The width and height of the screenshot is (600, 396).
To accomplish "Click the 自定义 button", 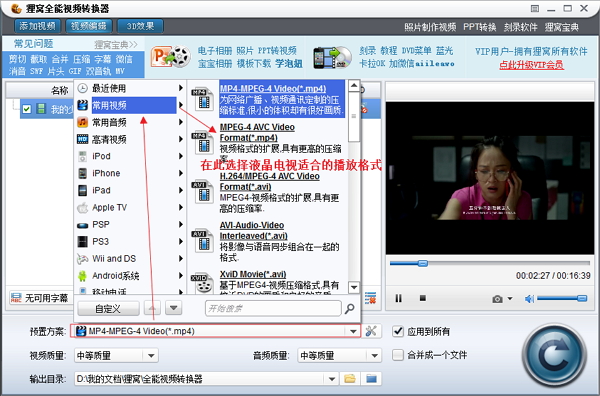I will coord(108,309).
